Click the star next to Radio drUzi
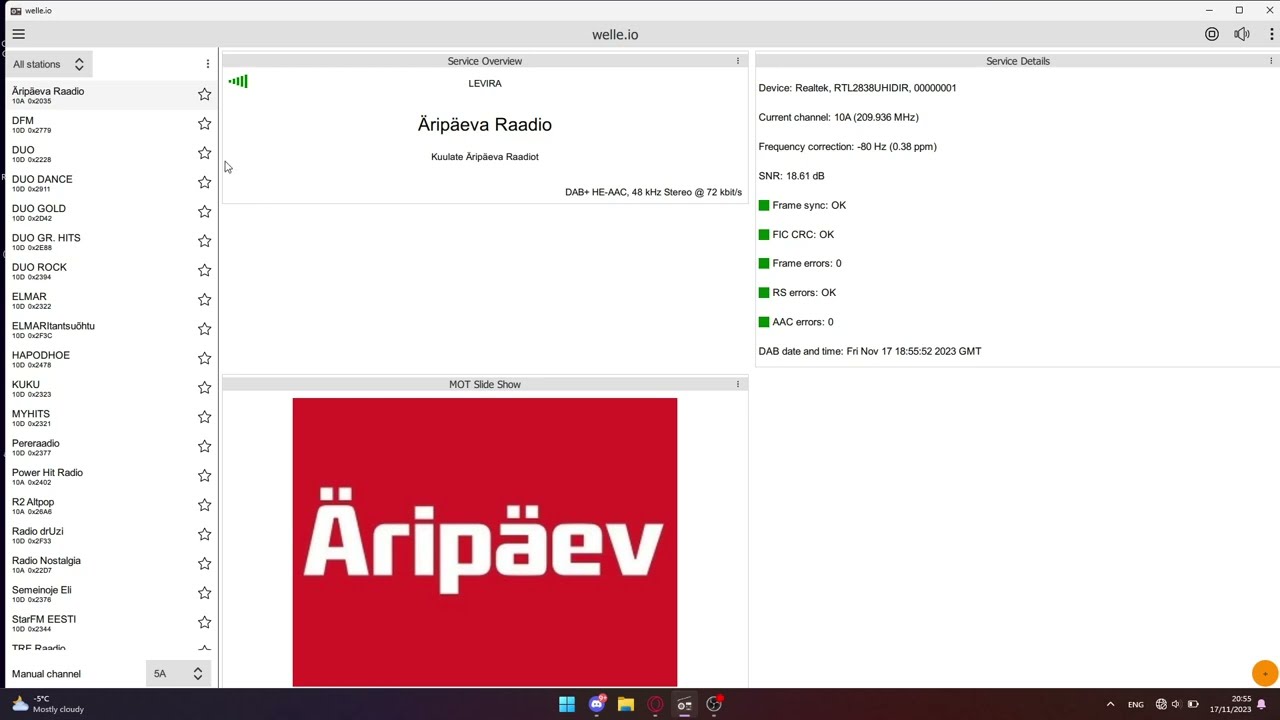Viewport: 1280px width, 720px height. coord(204,534)
